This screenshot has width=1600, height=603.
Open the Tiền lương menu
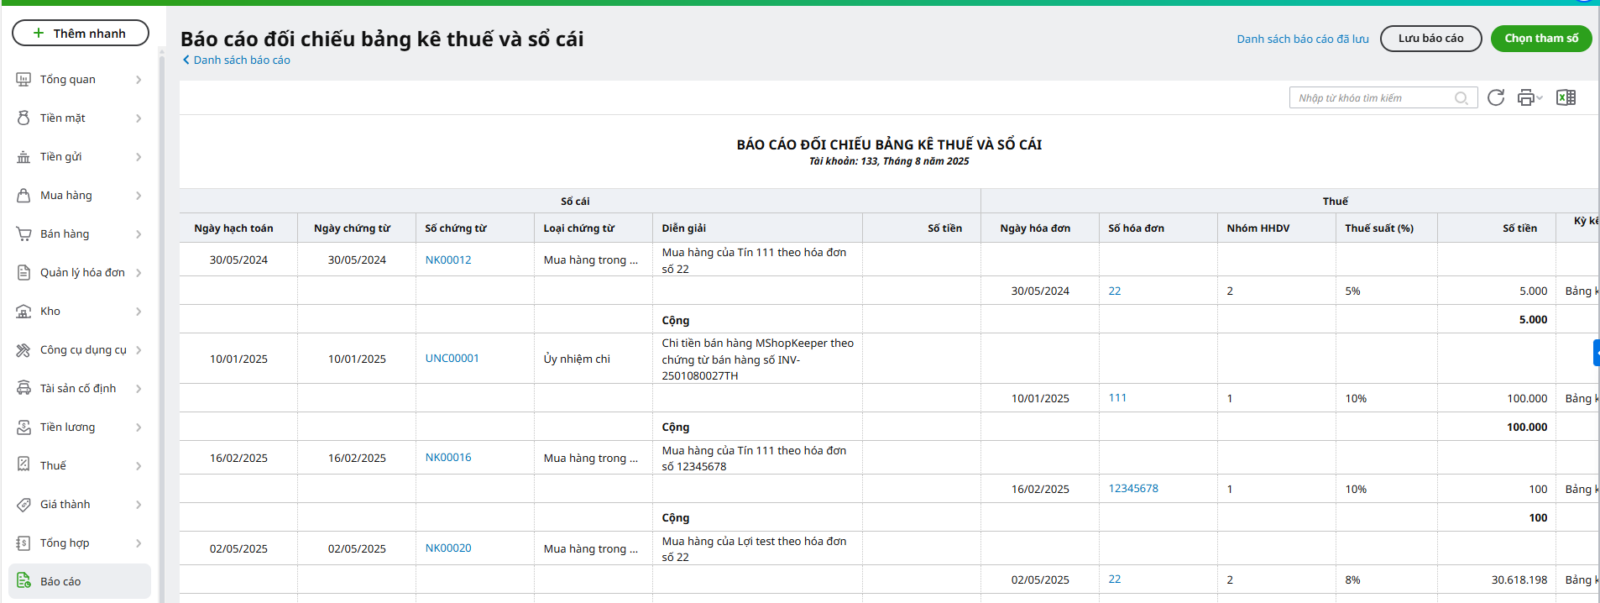click(67, 427)
